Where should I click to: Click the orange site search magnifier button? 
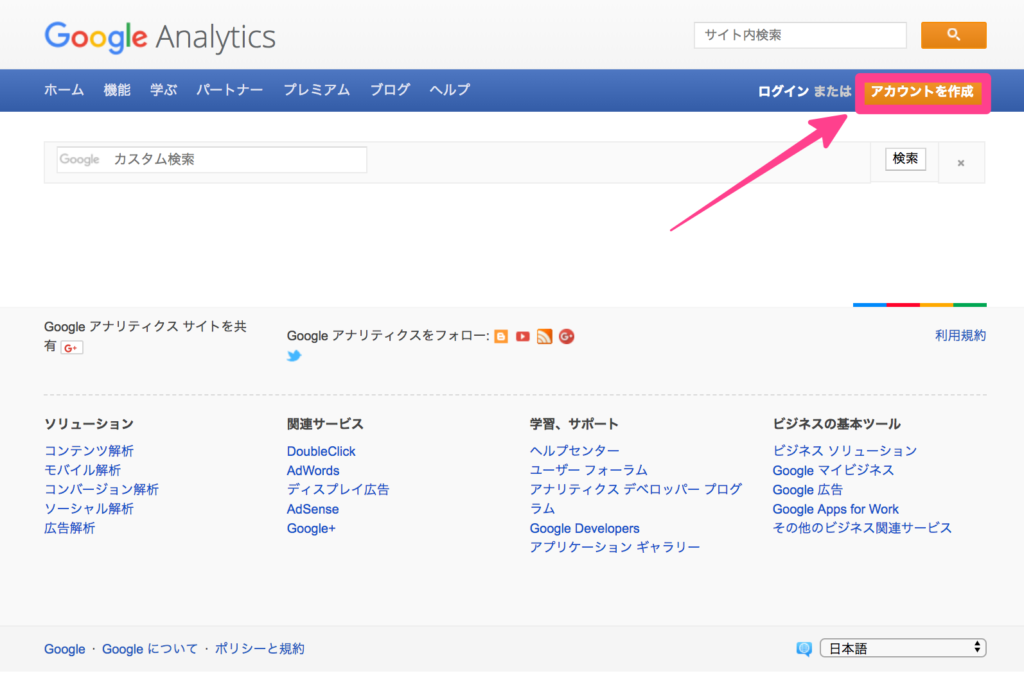[x=953, y=35]
